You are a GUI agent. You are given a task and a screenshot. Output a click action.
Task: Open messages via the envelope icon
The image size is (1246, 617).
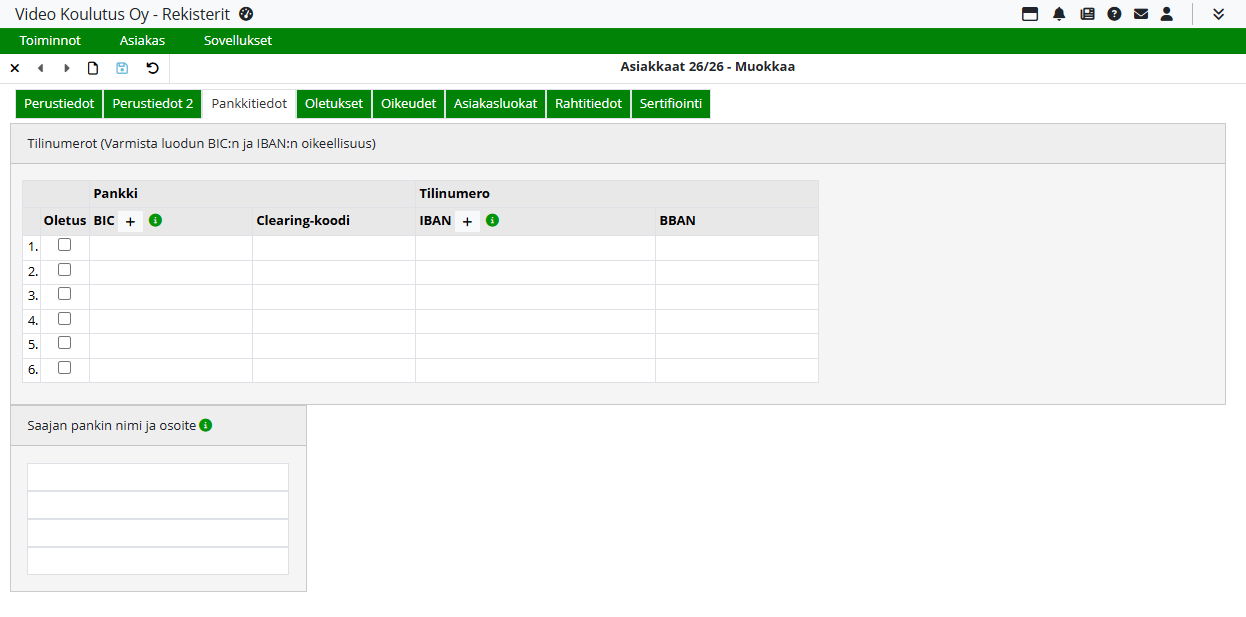[1141, 14]
